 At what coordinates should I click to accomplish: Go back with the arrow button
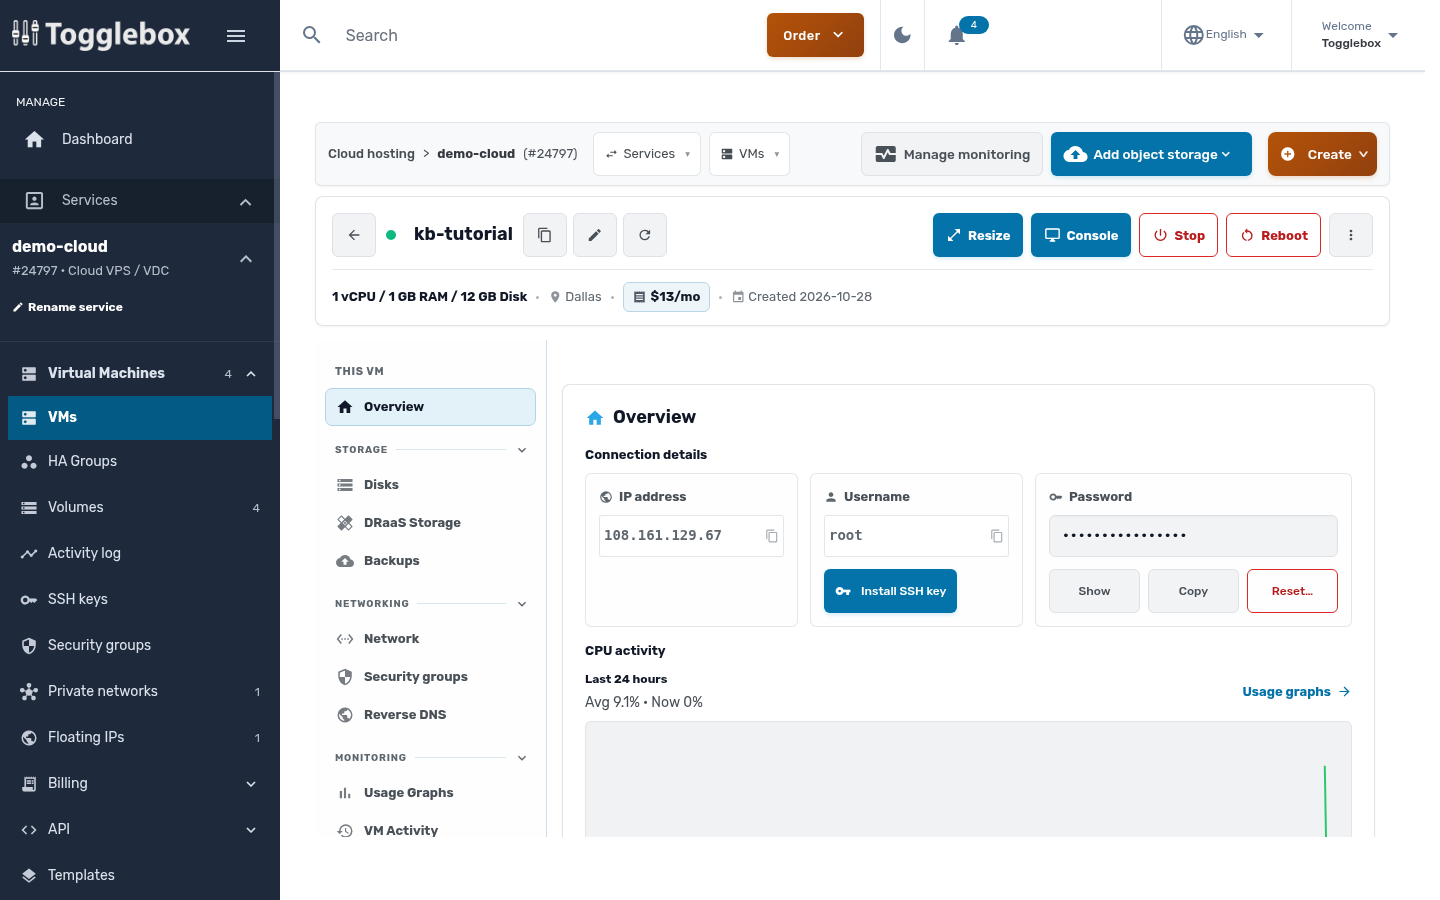coord(354,235)
